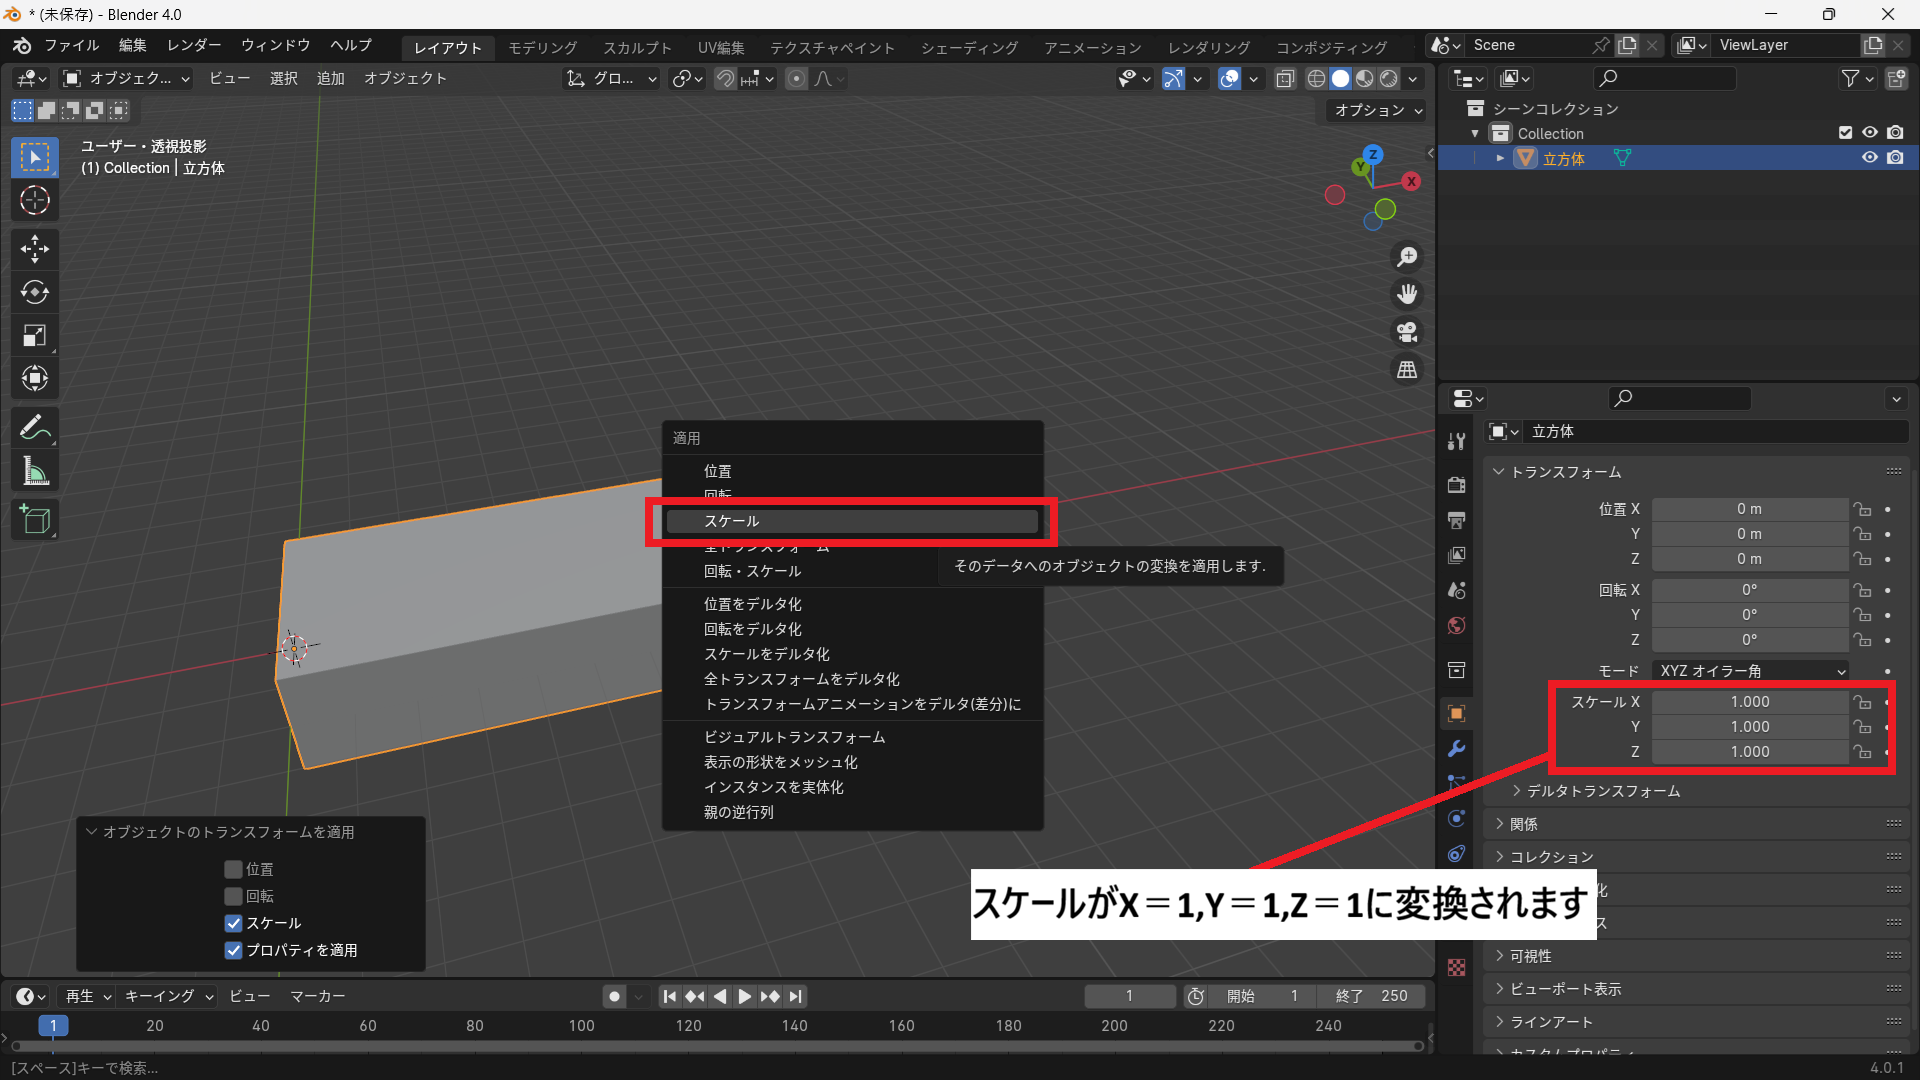Pick the Measure ruler tool
The image size is (1920, 1080).
35,471
